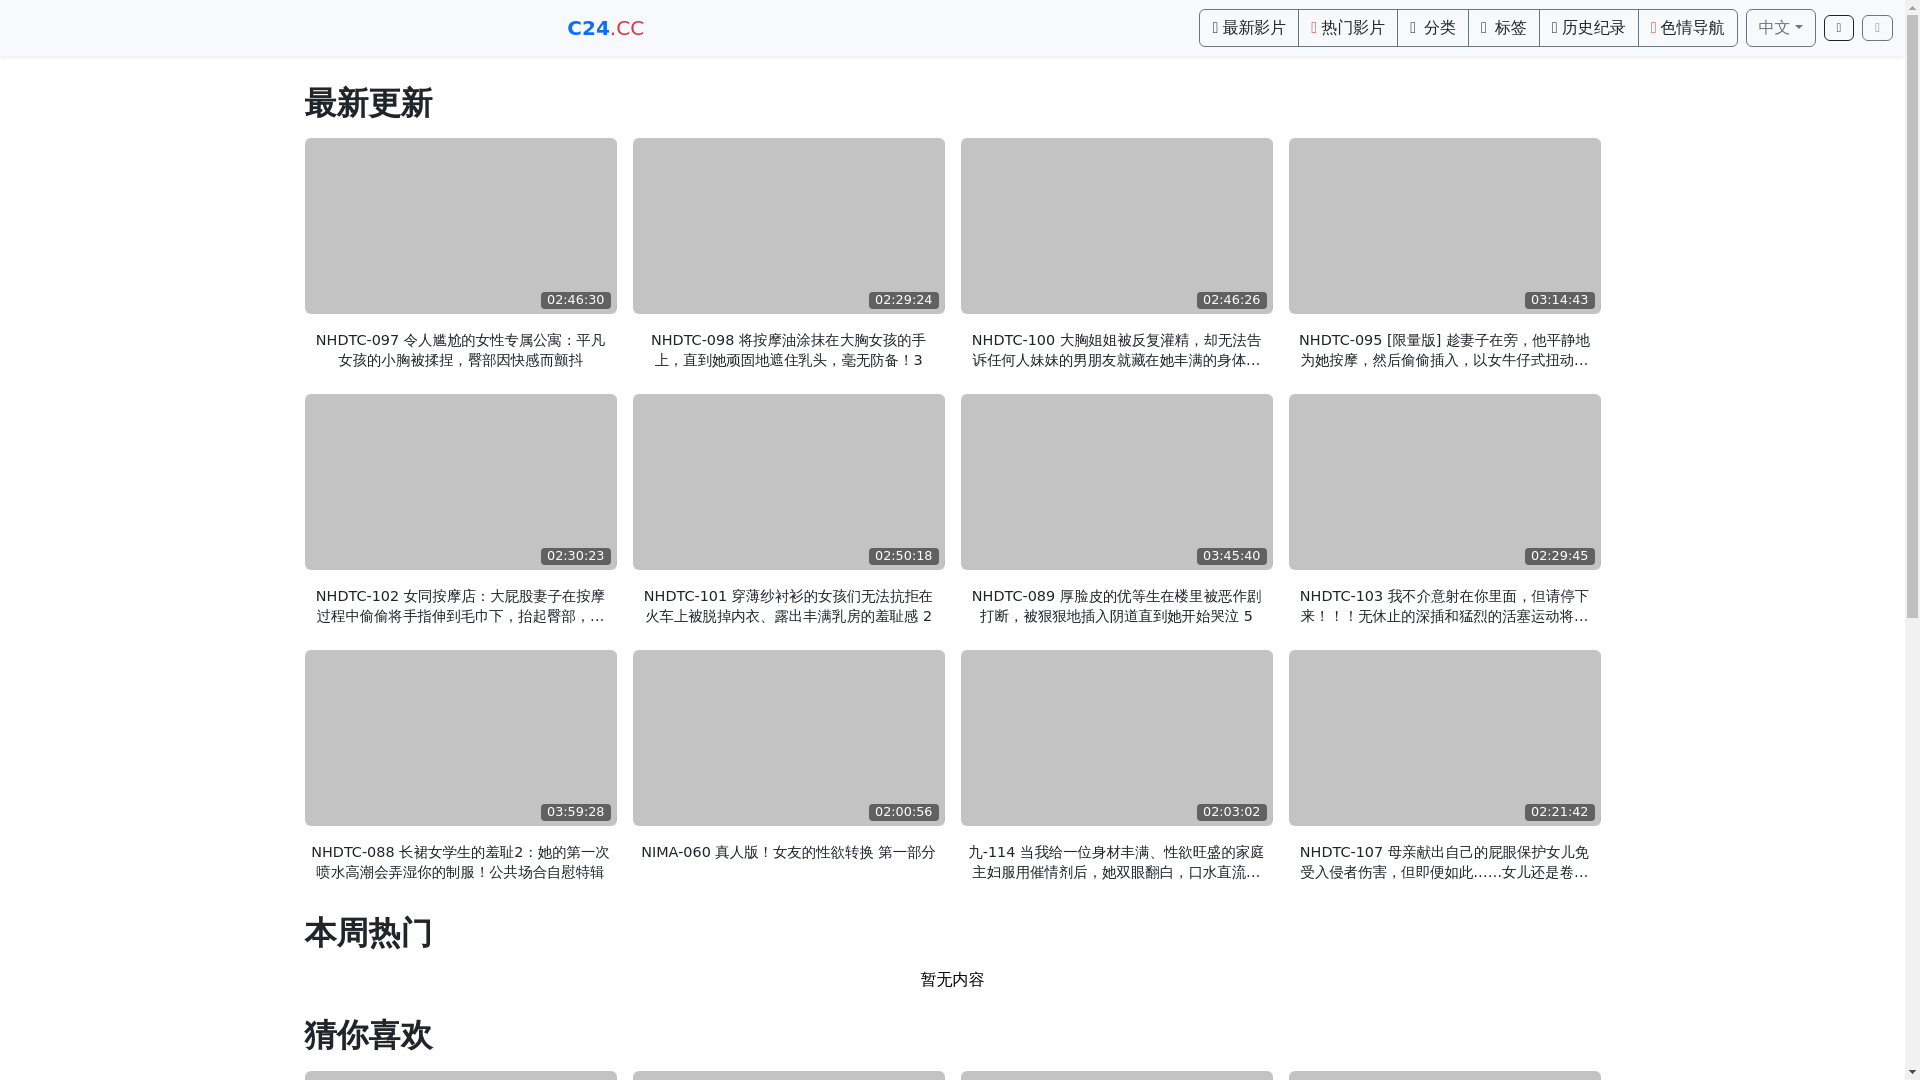Open the 热门影片 navigation tab
The height and width of the screenshot is (1080, 1920).
click(x=1348, y=28)
